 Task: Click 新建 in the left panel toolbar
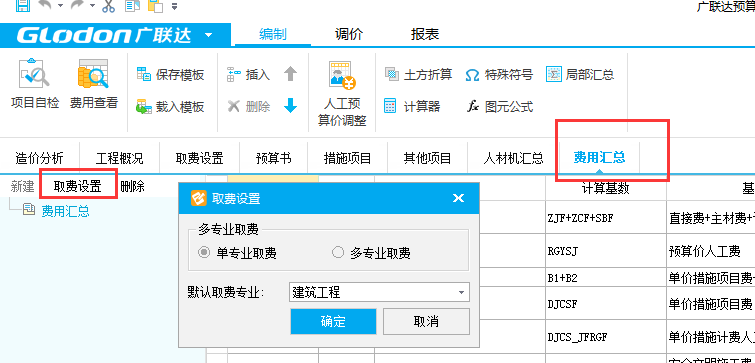22,186
